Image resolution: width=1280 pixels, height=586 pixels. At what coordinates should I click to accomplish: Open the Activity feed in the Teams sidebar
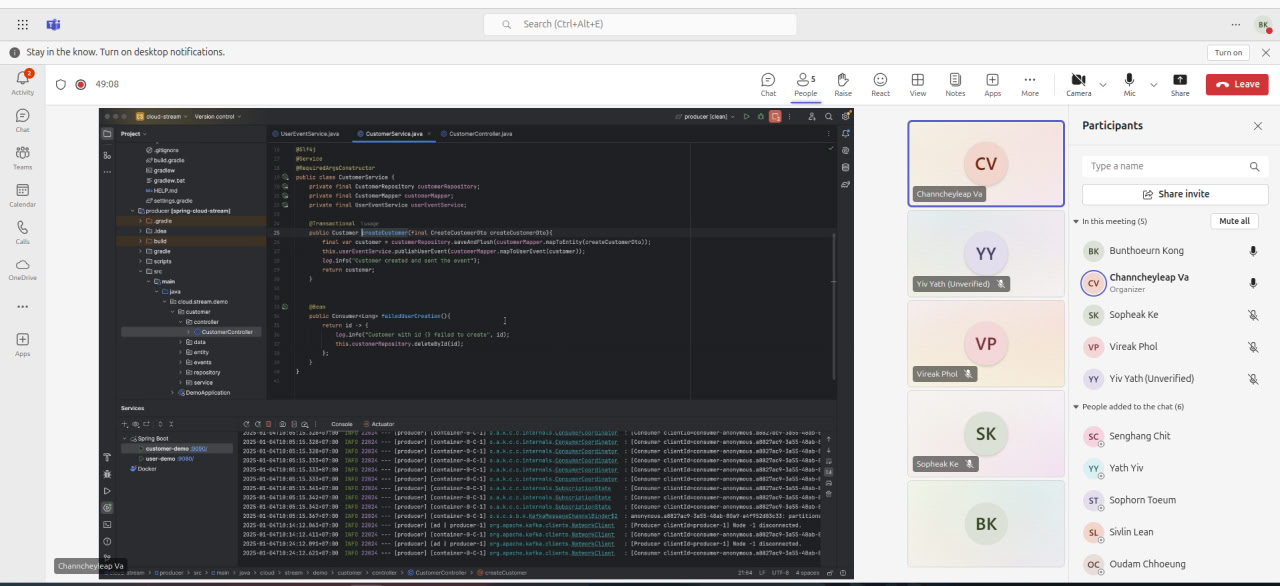click(22, 82)
